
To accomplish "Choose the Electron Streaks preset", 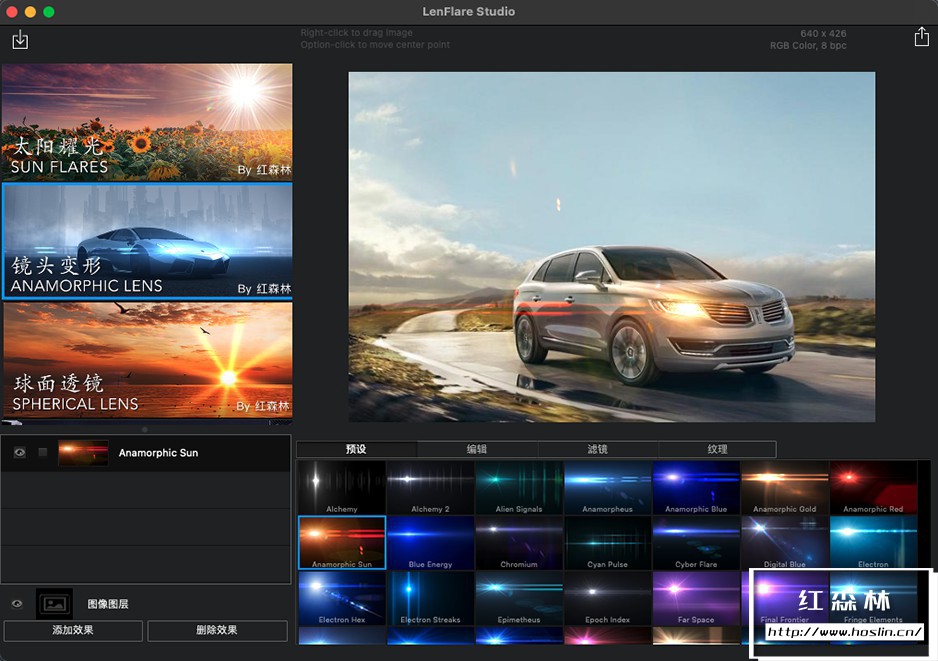I will point(430,598).
